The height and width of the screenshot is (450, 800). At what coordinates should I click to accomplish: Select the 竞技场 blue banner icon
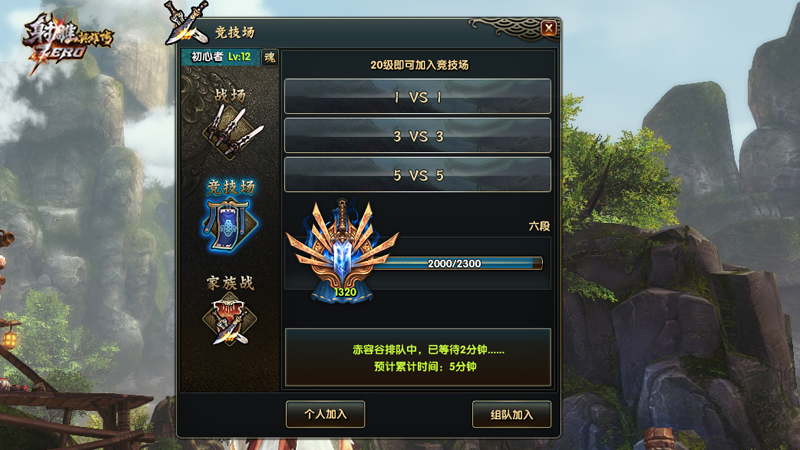click(x=230, y=225)
